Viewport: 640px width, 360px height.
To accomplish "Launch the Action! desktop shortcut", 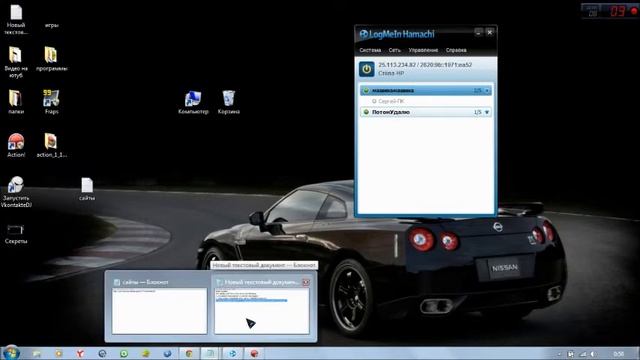I will (16, 145).
